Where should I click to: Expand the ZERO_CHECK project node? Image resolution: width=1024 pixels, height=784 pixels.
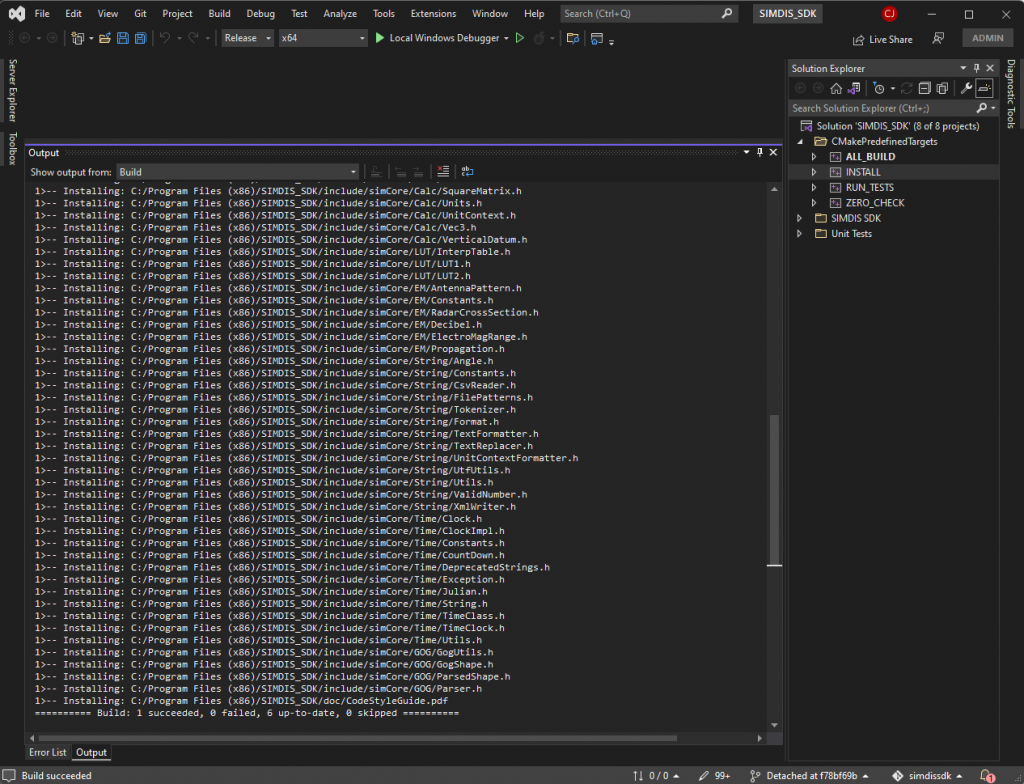pyautogui.click(x=814, y=203)
